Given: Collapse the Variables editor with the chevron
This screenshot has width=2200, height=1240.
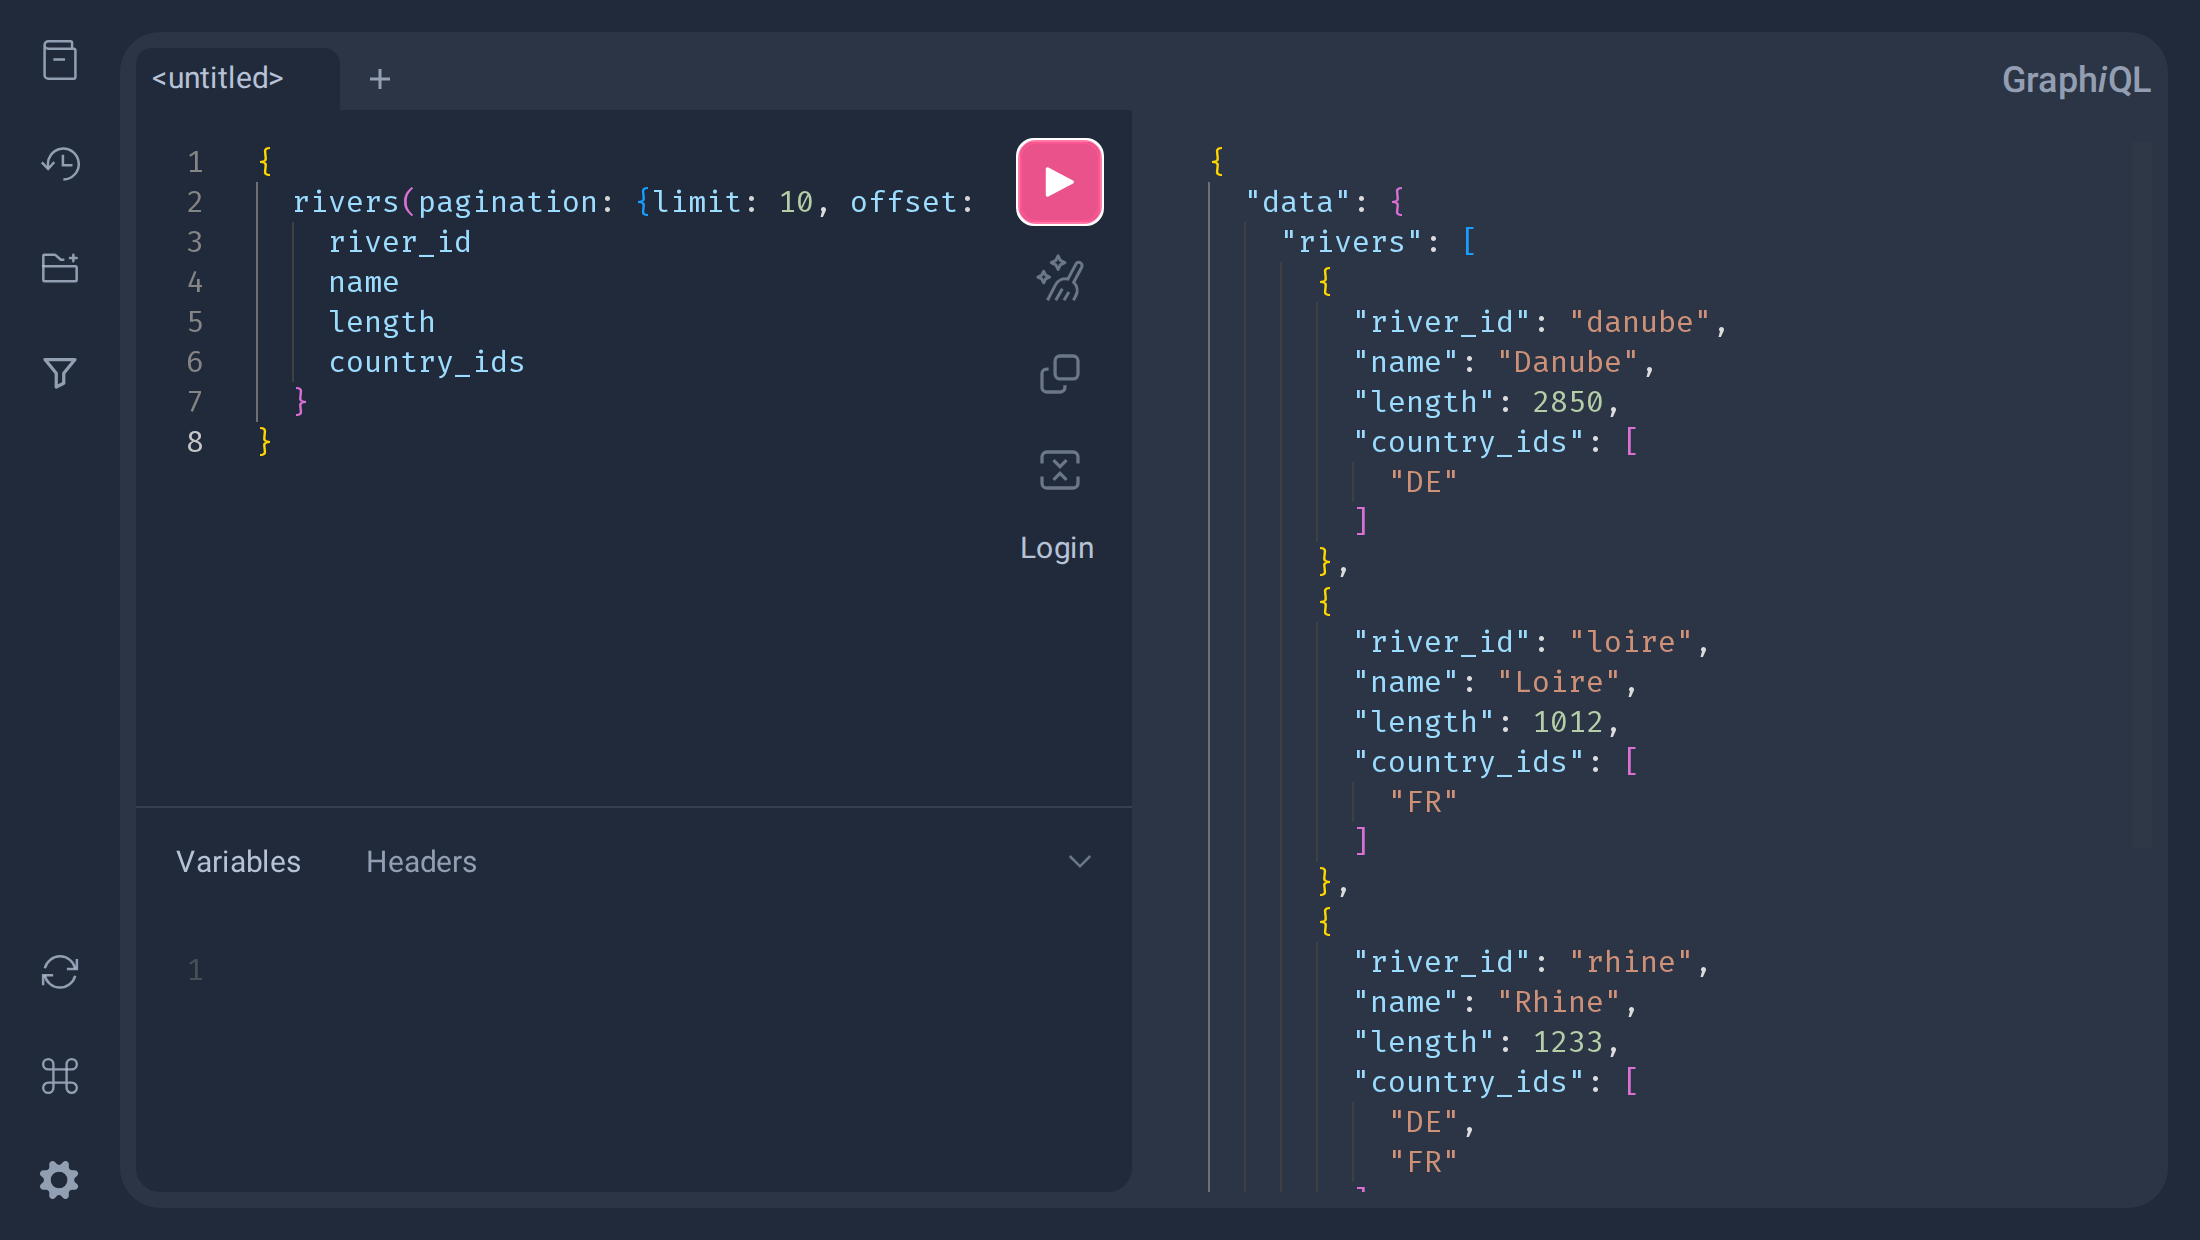Looking at the screenshot, I should [x=1079, y=861].
